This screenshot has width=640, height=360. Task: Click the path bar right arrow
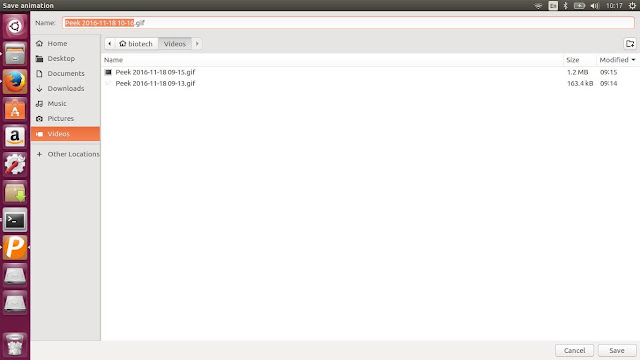197,44
